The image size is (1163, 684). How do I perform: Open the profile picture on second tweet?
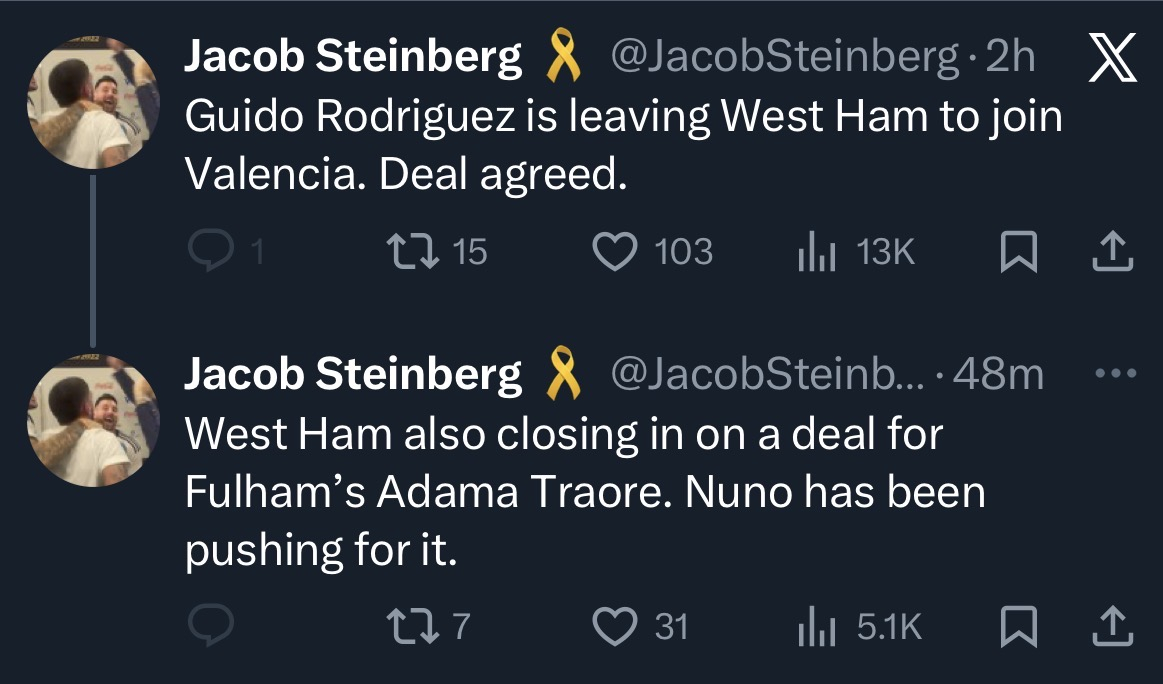pos(92,420)
